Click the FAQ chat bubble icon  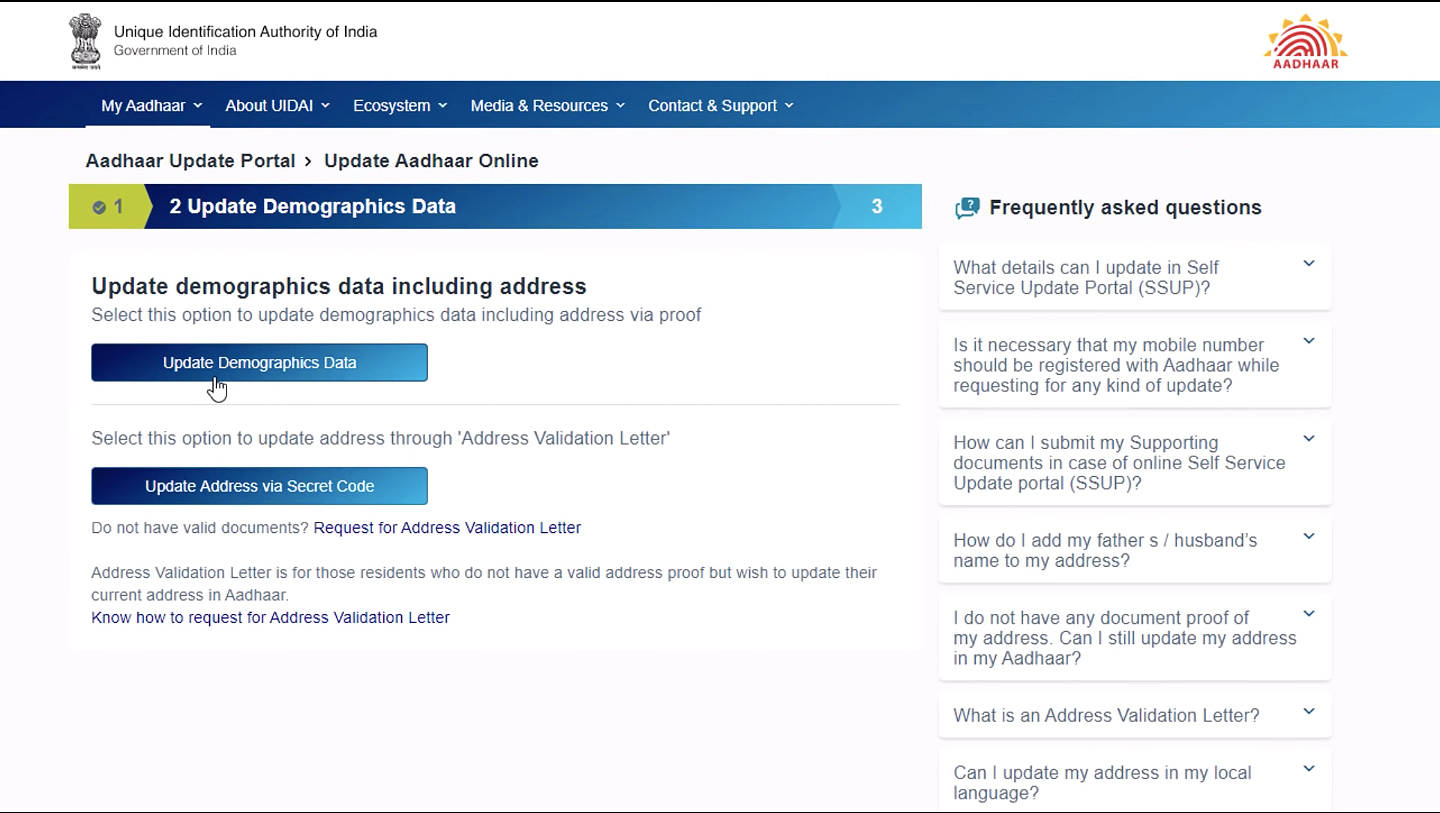coord(967,208)
